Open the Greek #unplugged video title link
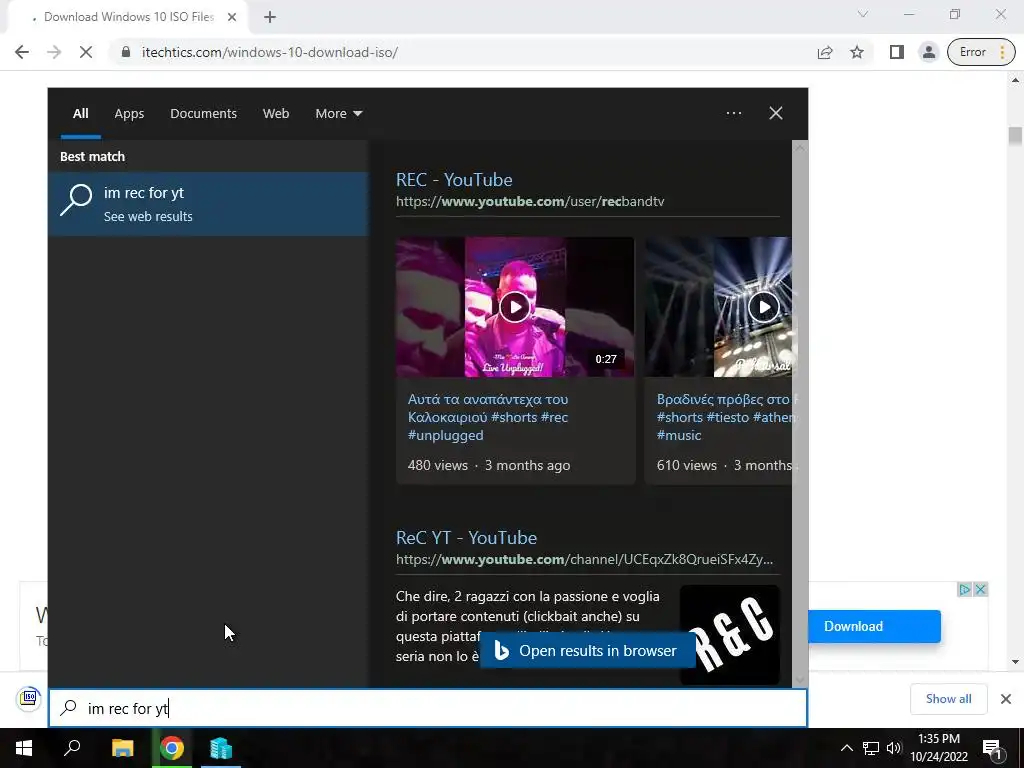This screenshot has width=1024, height=768. click(488, 417)
